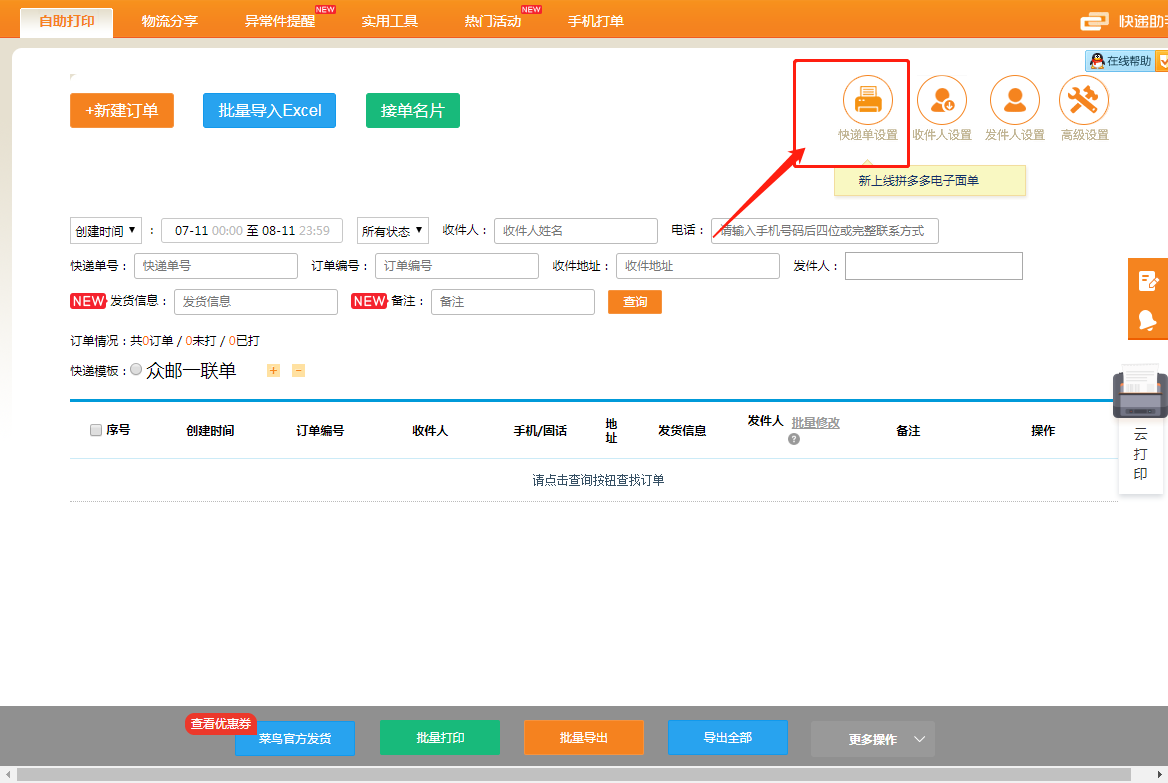
Task: Open the 高级设置 tools icon
Action: (x=1083, y=101)
